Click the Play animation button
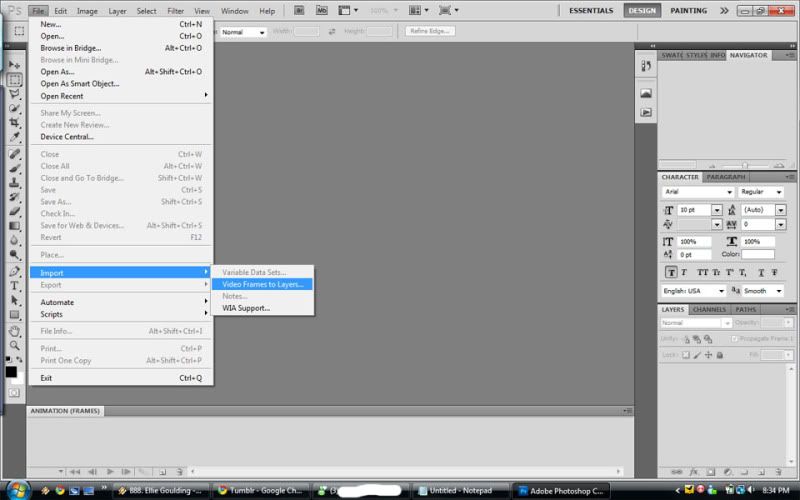800x500 pixels. 110,472
